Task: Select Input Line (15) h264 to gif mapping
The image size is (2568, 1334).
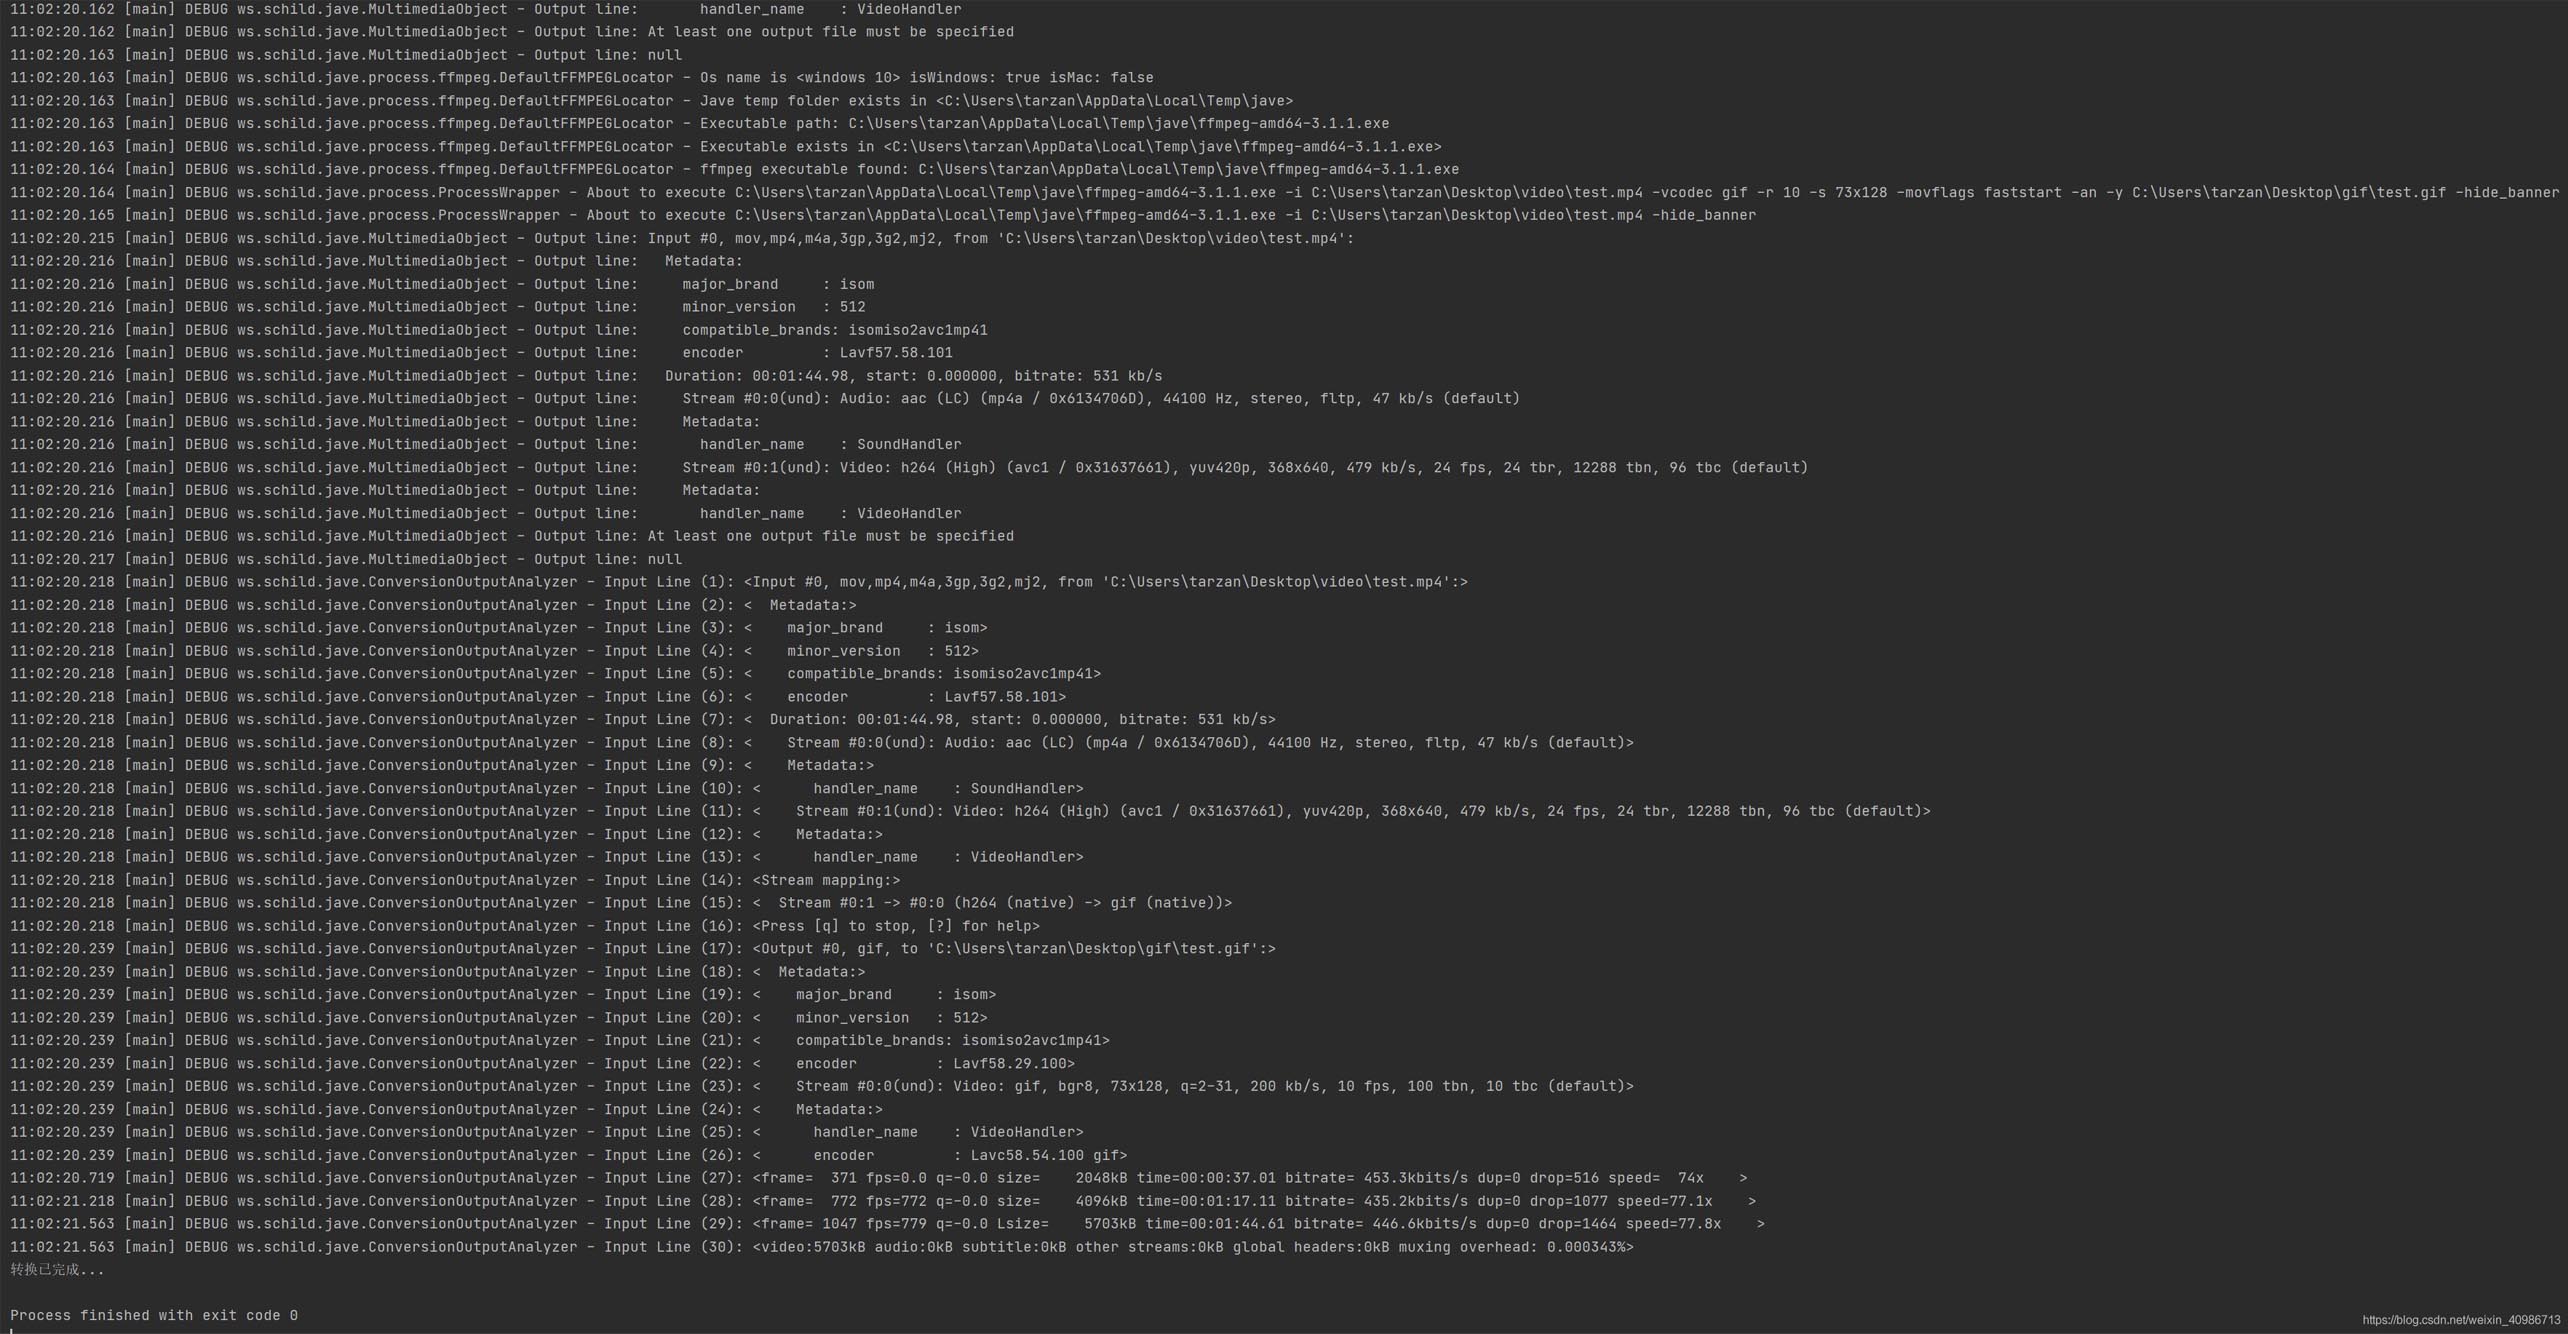Action: (991, 903)
